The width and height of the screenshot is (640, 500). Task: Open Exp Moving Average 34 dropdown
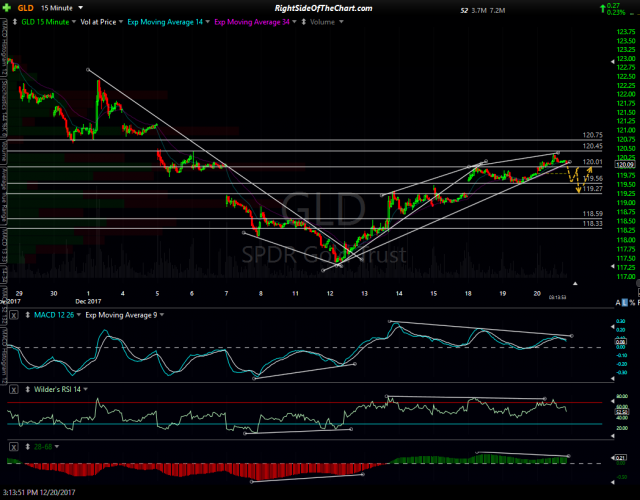coord(294,22)
